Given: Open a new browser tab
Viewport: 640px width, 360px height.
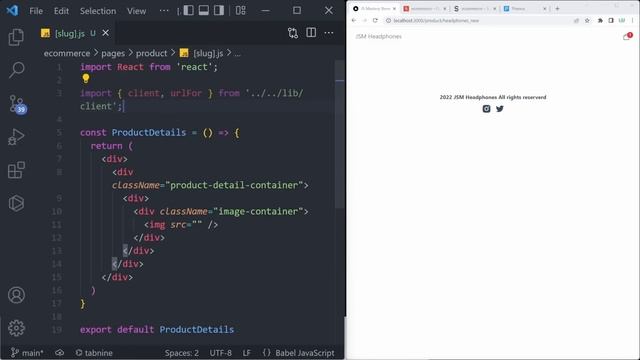Looking at the screenshot, I should pos(557,9).
